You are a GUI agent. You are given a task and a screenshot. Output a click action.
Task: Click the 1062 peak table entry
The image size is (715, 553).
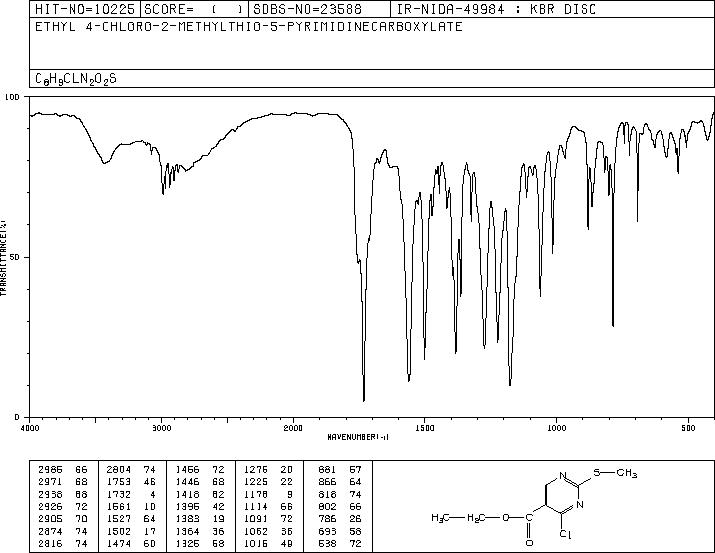269,531
